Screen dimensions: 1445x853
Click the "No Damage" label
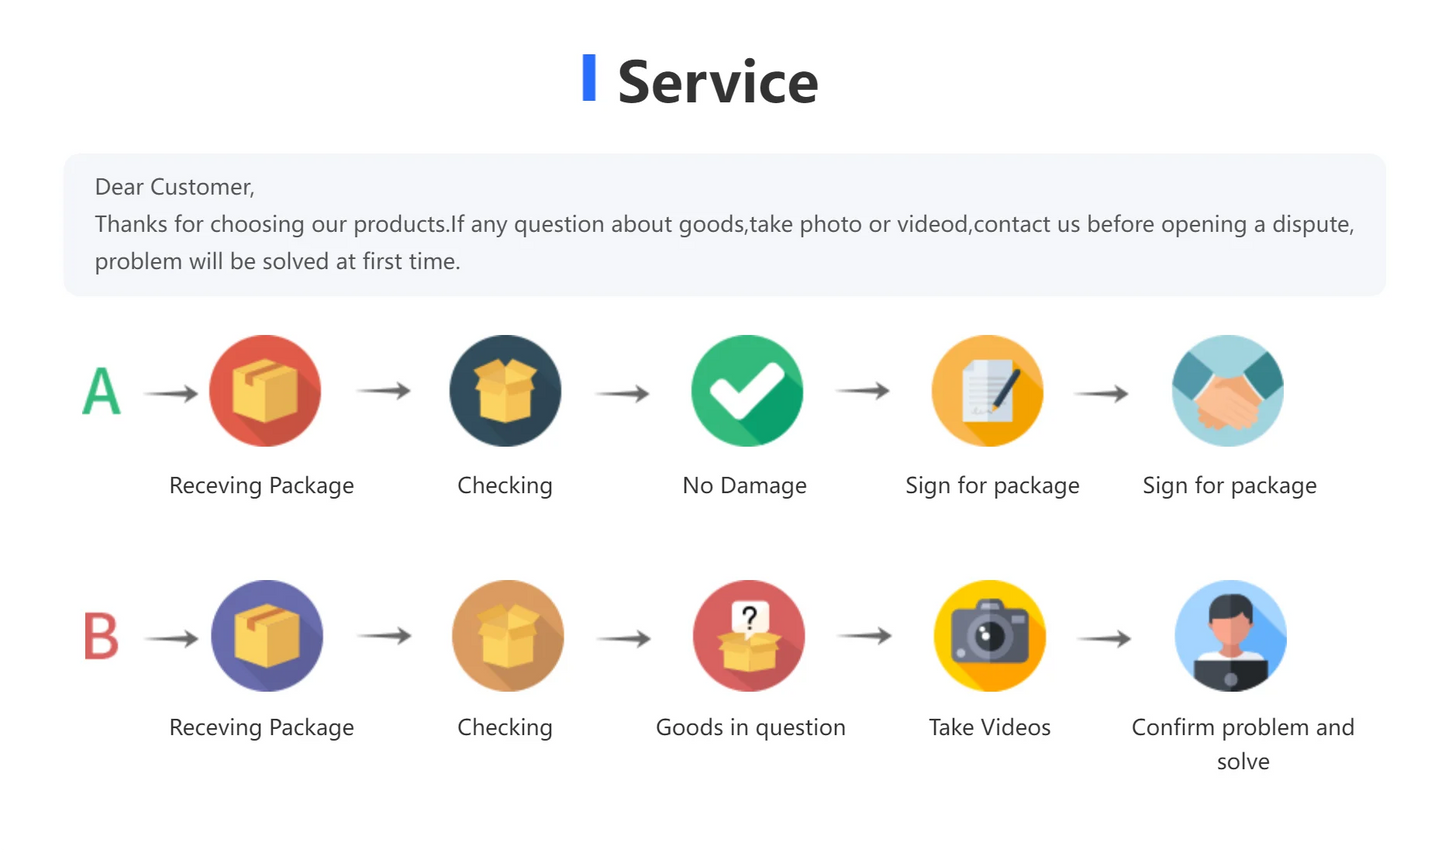[744, 486]
